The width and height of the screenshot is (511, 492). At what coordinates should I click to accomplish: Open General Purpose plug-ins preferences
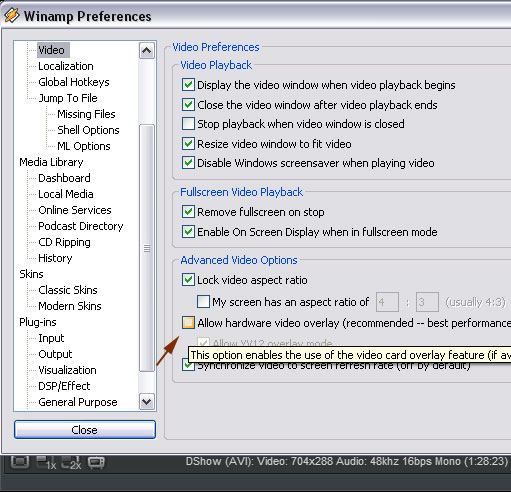(78, 402)
